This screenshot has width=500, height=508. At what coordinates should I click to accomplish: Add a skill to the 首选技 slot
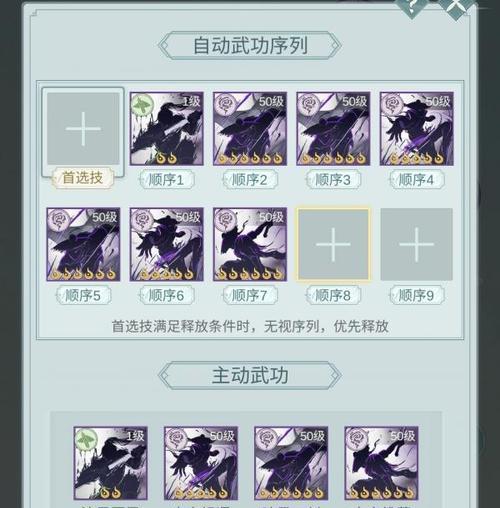click(x=83, y=129)
